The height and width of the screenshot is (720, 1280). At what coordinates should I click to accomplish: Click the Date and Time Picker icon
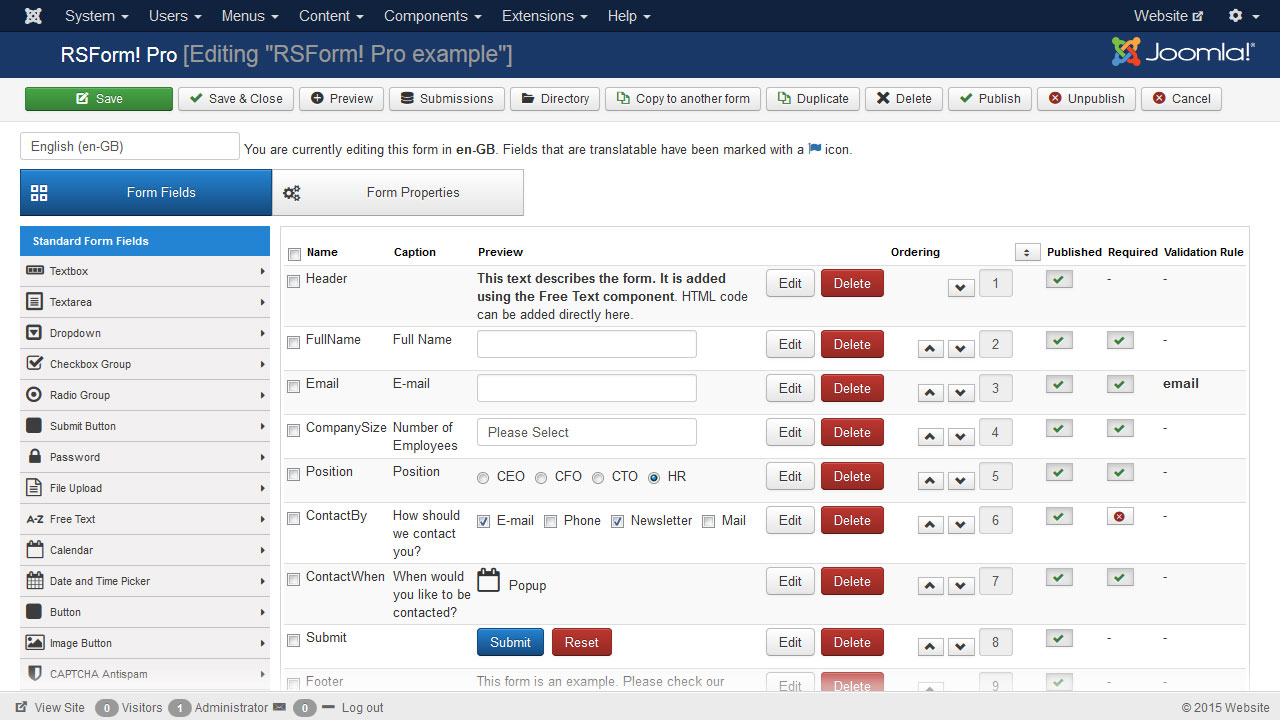pyautogui.click(x=35, y=581)
